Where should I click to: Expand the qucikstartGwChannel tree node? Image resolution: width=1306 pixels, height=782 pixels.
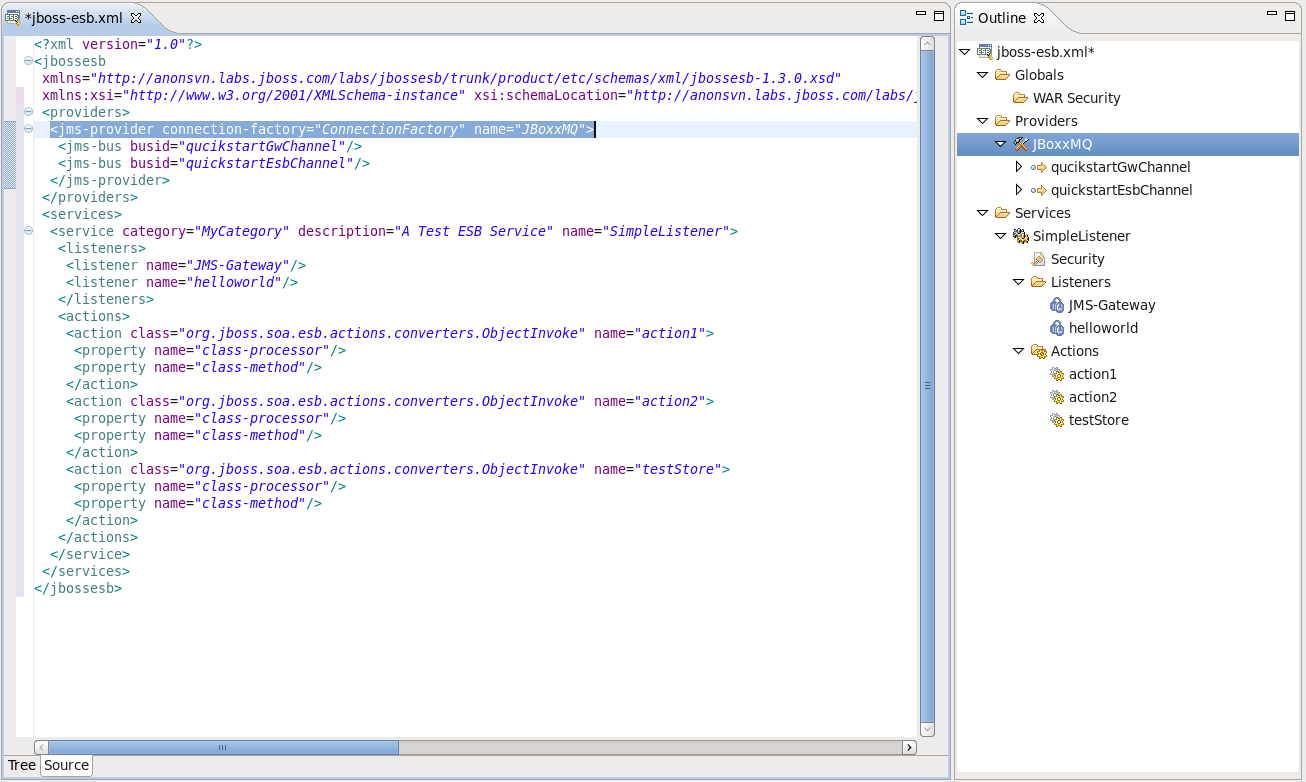[1019, 167]
